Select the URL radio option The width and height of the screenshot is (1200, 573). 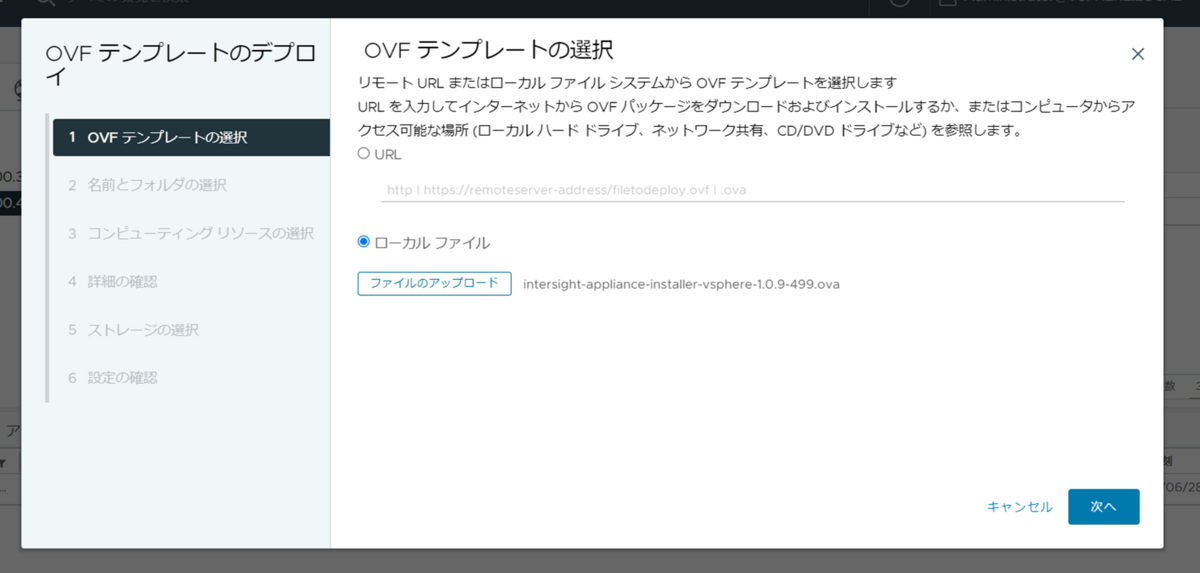click(x=364, y=154)
